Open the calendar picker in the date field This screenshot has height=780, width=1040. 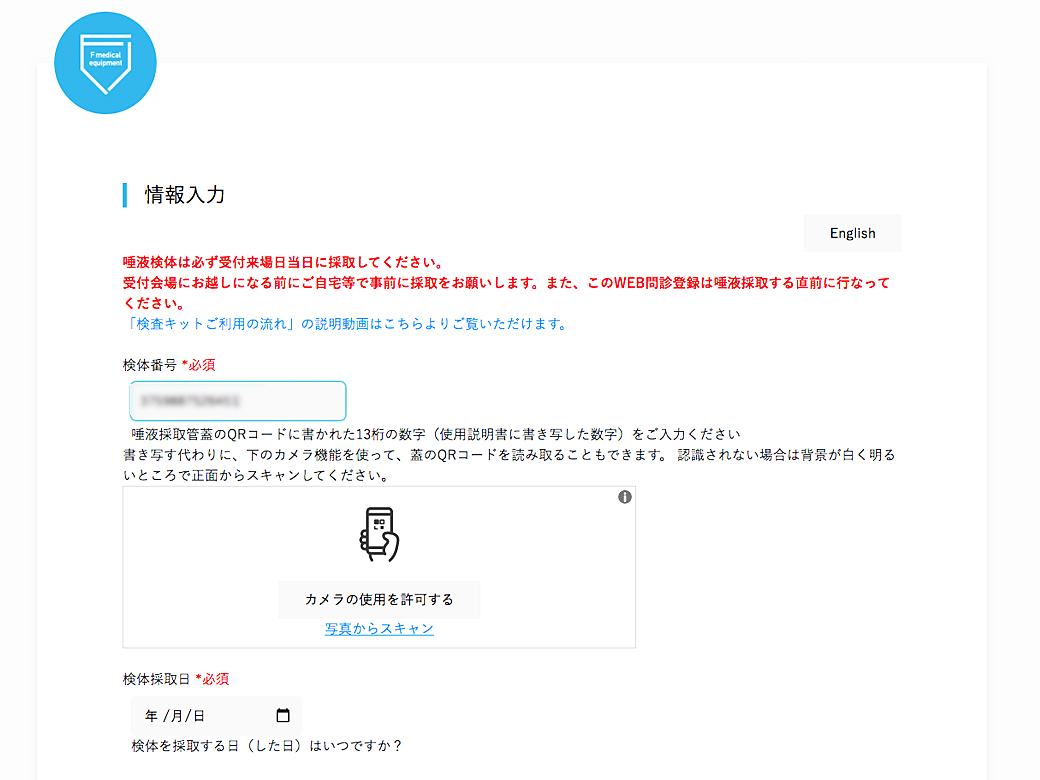point(283,716)
